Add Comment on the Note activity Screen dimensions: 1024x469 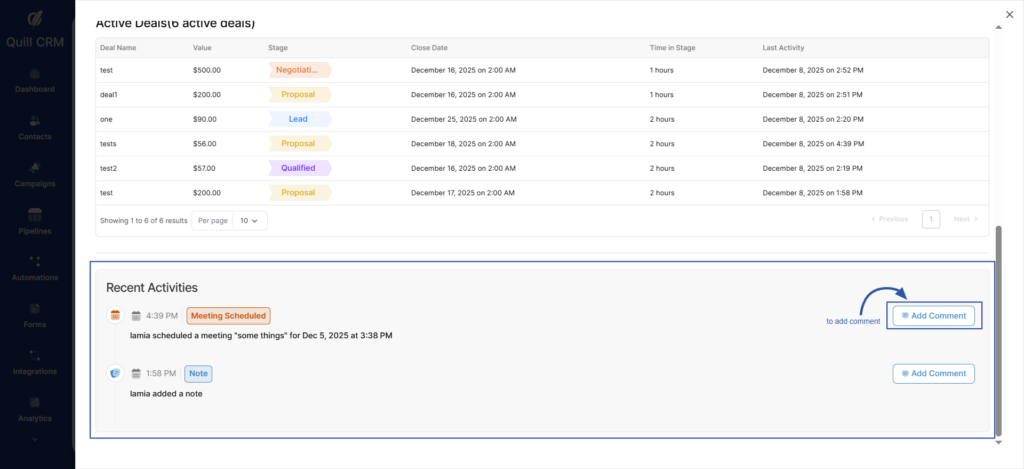tap(933, 373)
